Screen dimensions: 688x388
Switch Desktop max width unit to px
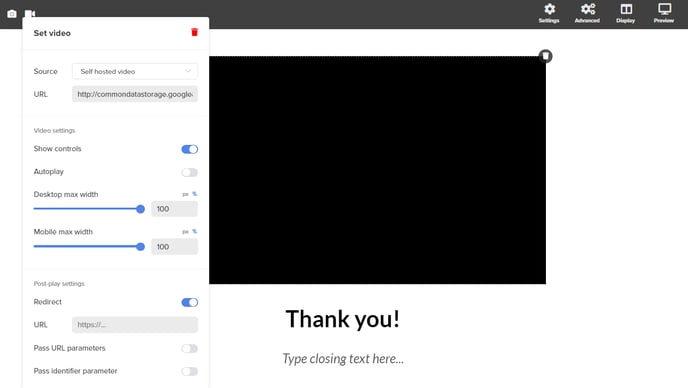(x=185, y=194)
